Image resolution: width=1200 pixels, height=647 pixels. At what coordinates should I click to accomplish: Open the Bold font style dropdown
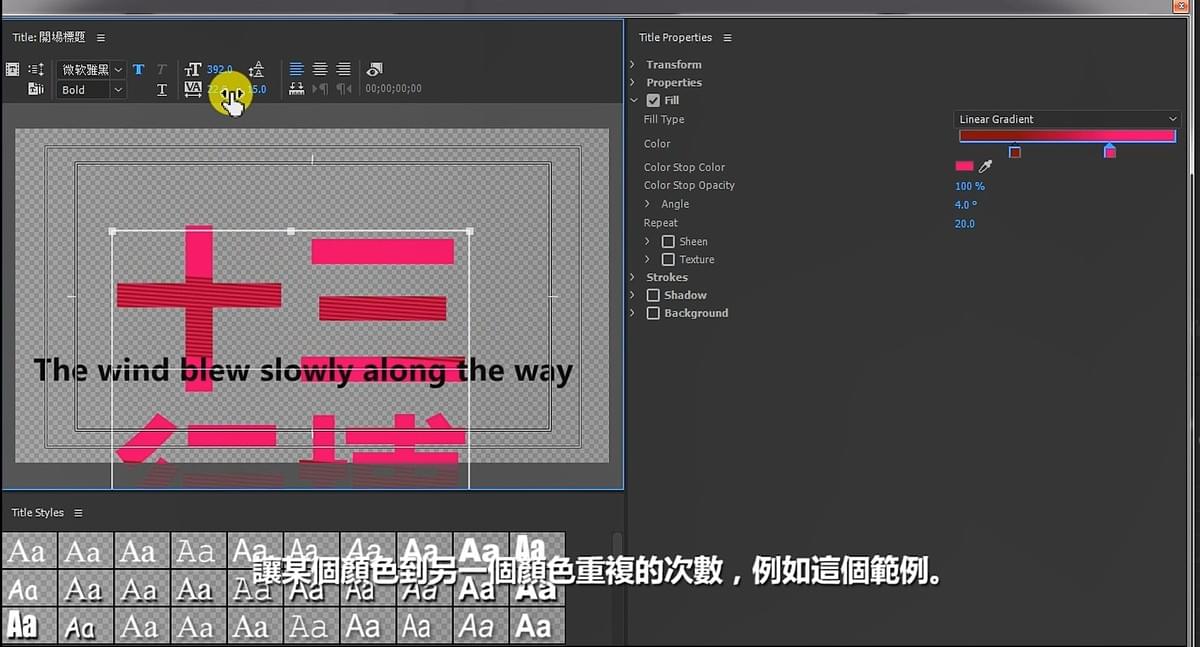(x=91, y=90)
